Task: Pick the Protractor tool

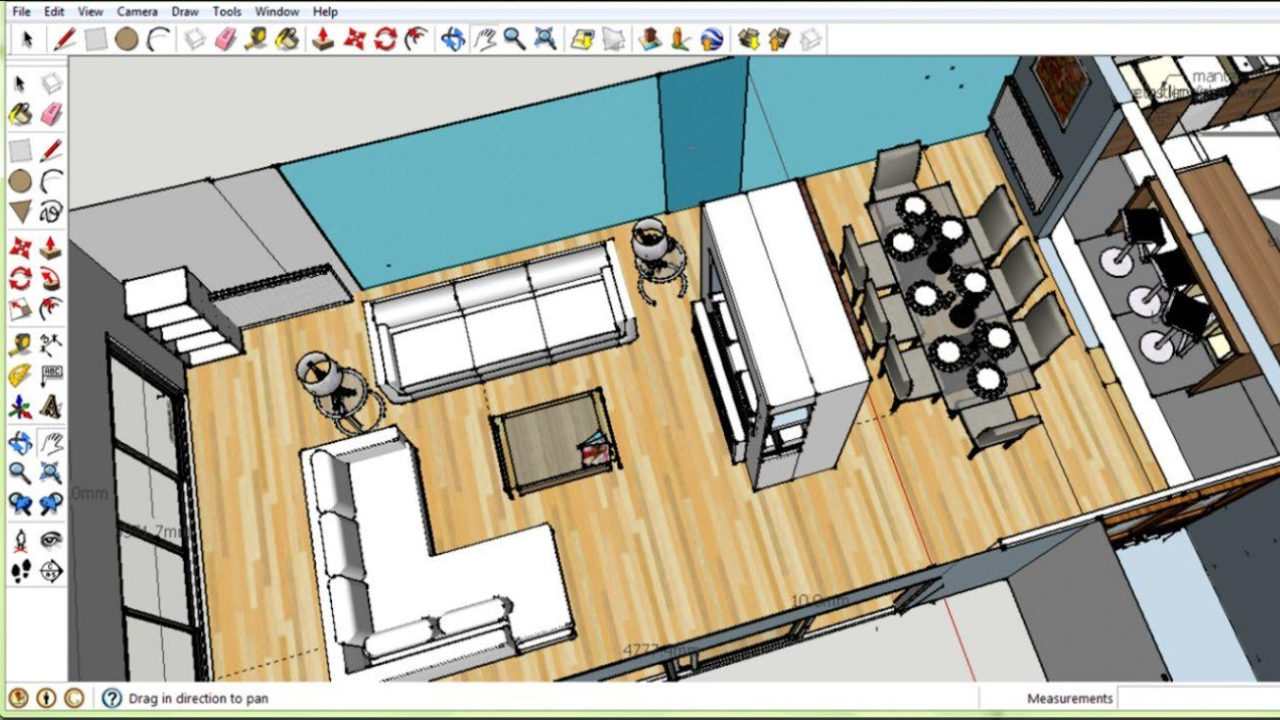Action: coord(20,375)
